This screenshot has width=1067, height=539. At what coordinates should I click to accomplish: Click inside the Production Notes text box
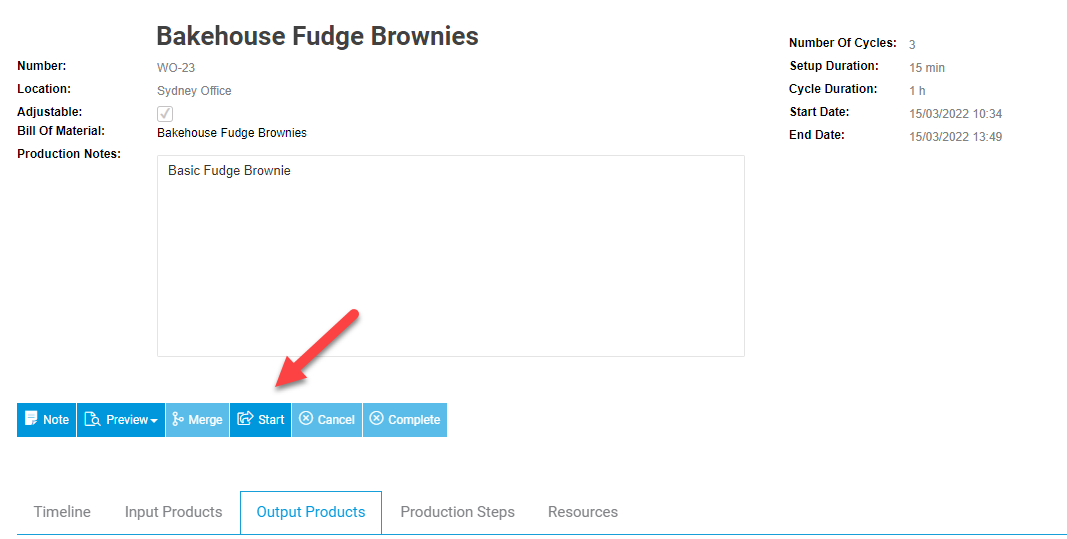coord(450,256)
